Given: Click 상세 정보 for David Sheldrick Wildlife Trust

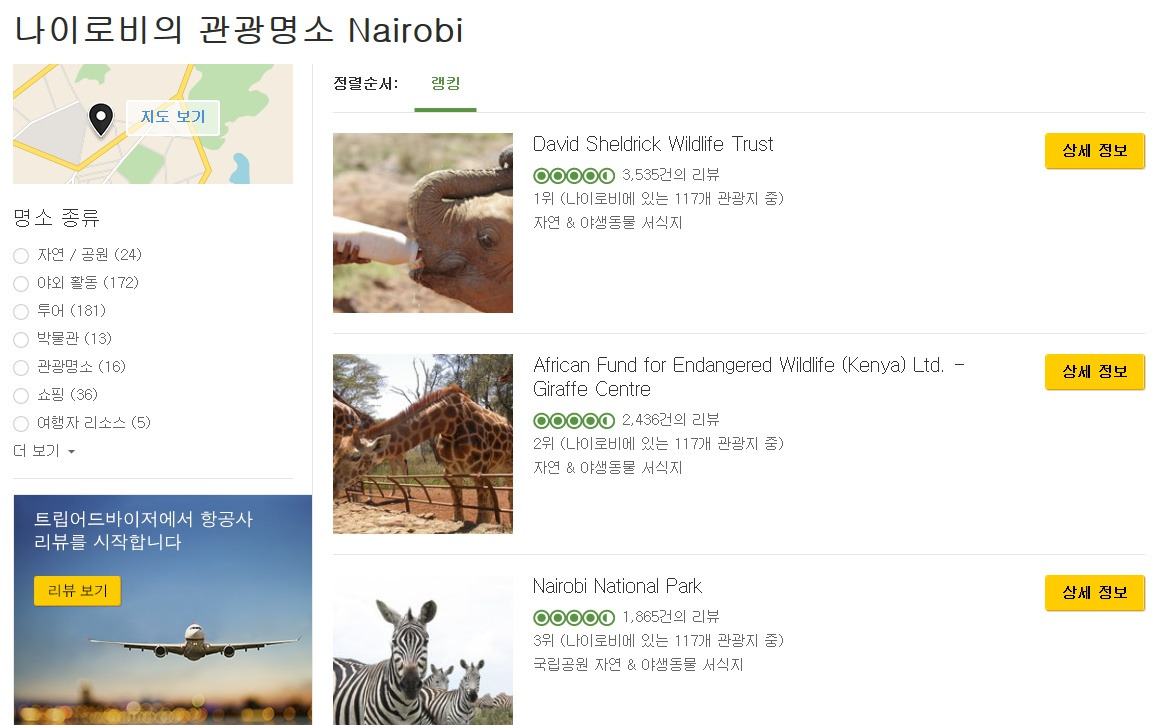Looking at the screenshot, I should [1094, 150].
